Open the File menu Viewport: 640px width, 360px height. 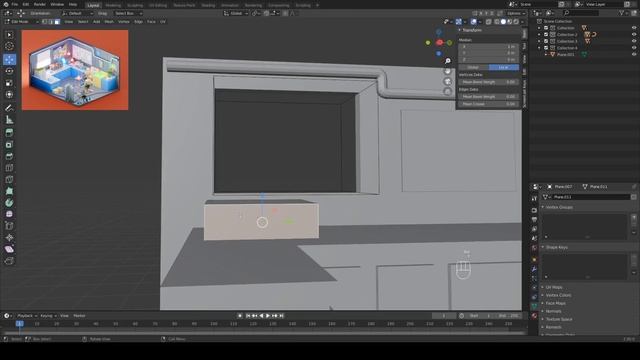click(15, 4)
